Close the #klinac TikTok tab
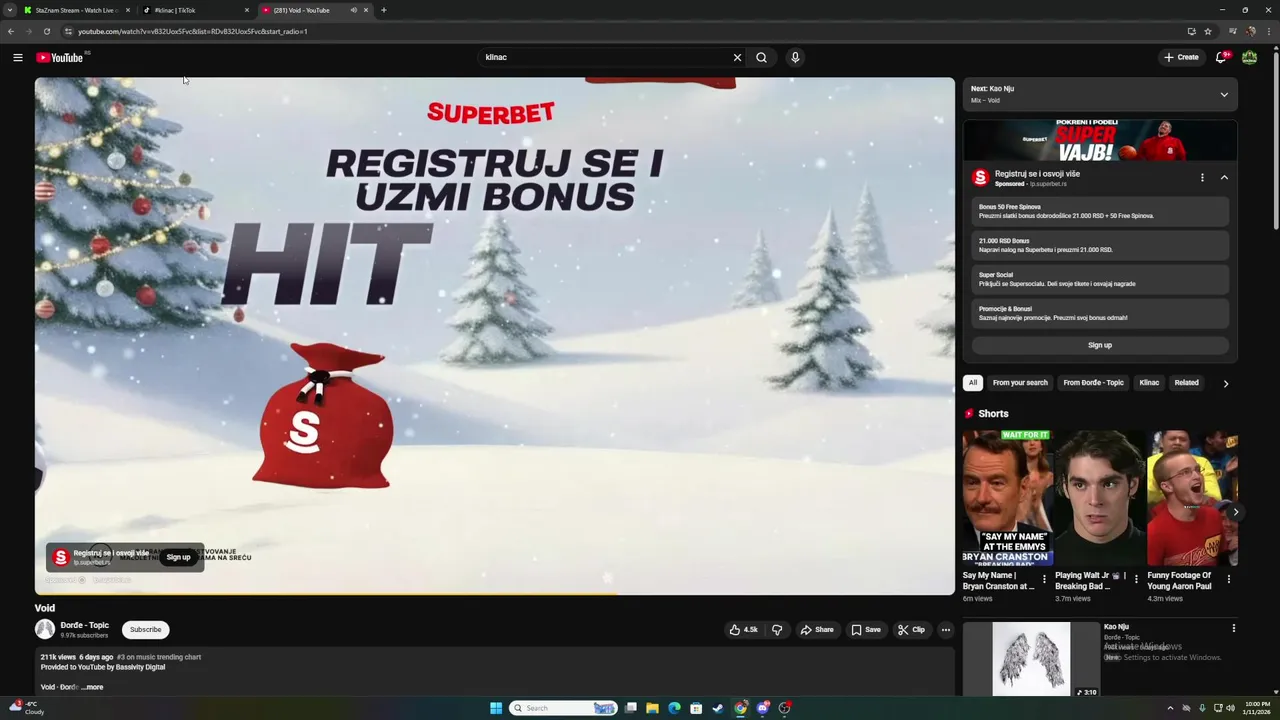Screen dimensions: 1280x720 click(247, 10)
